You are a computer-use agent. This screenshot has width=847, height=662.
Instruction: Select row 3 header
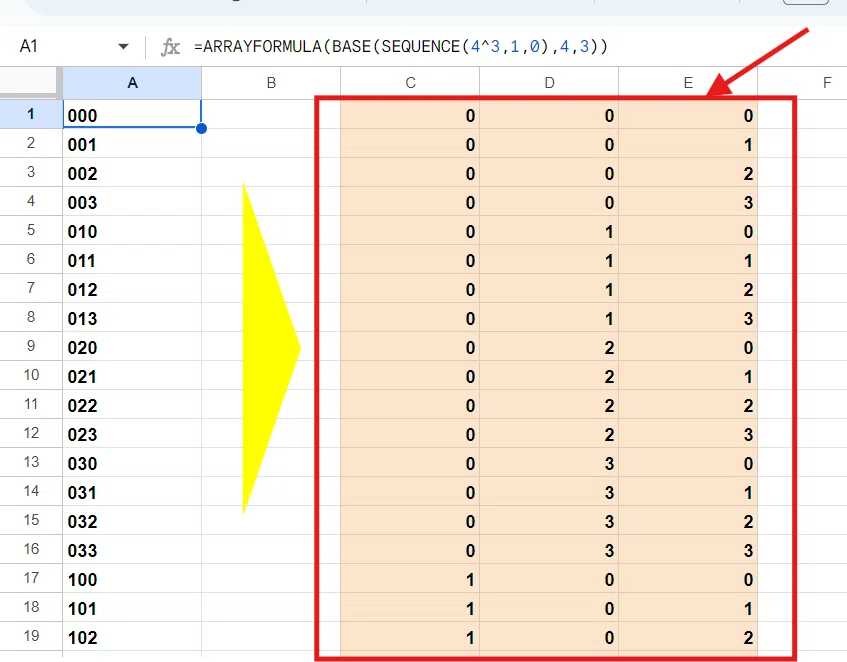coord(31,172)
